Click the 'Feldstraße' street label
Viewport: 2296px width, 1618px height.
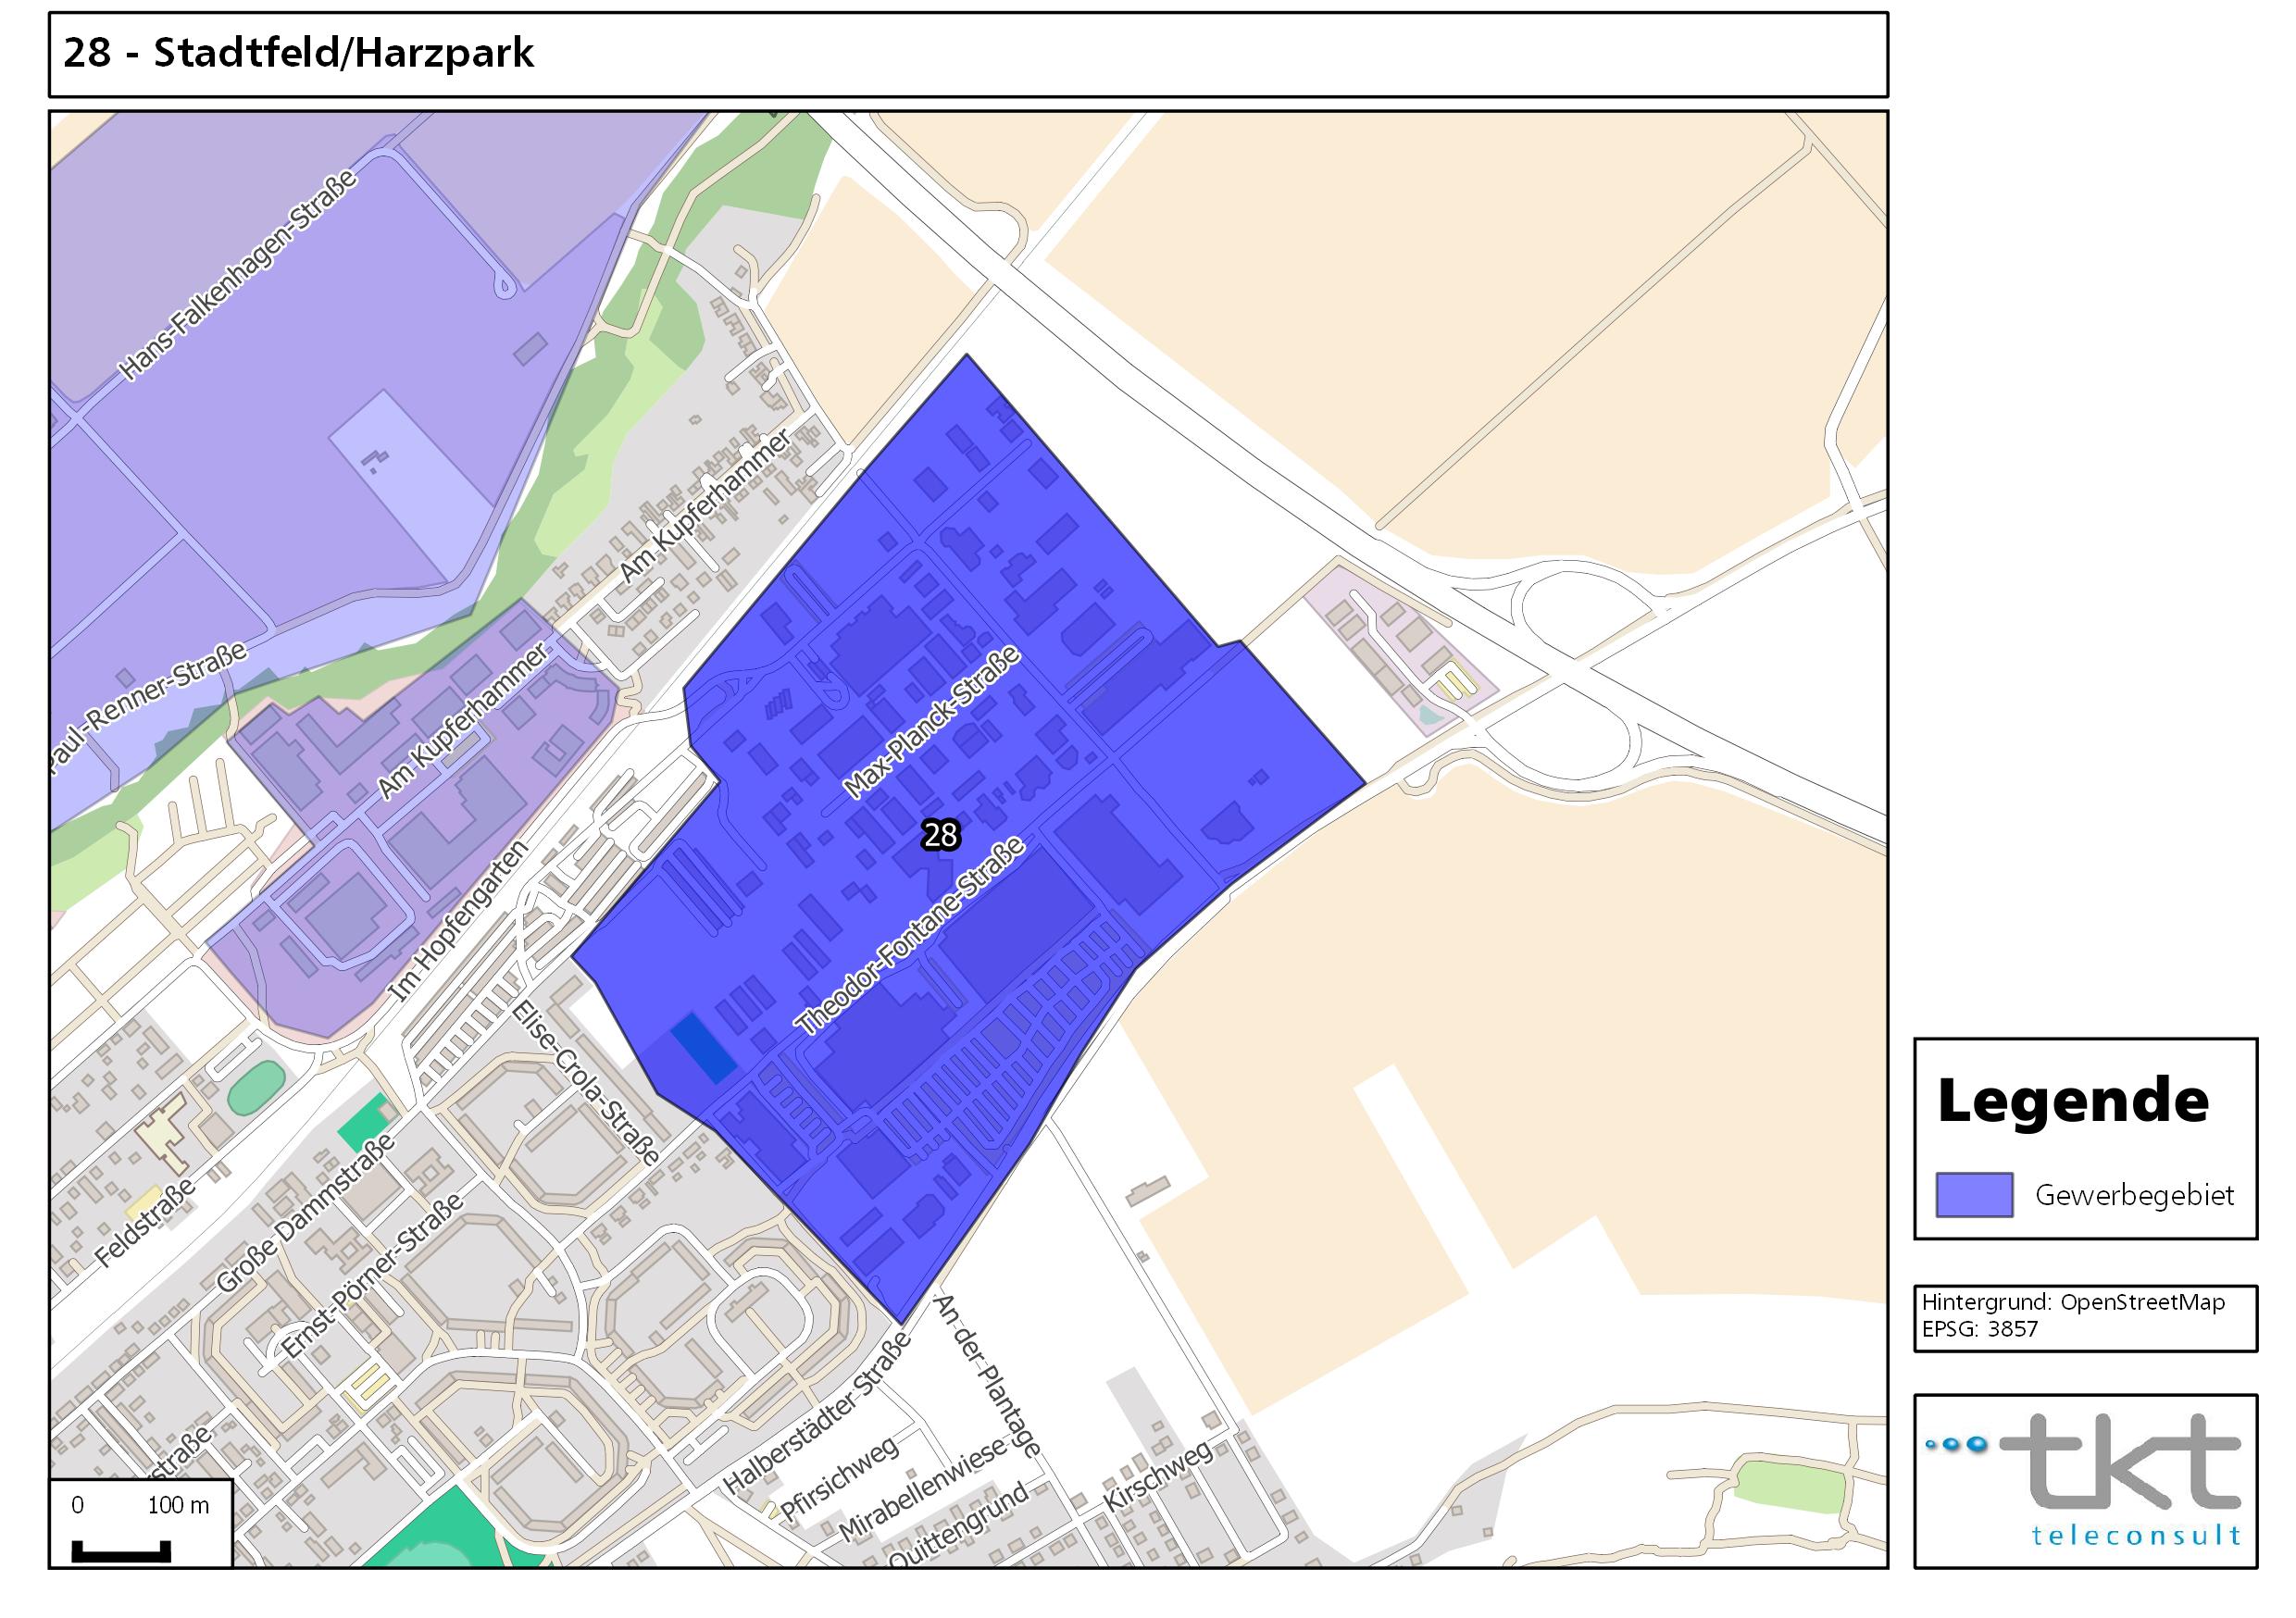[145, 1222]
